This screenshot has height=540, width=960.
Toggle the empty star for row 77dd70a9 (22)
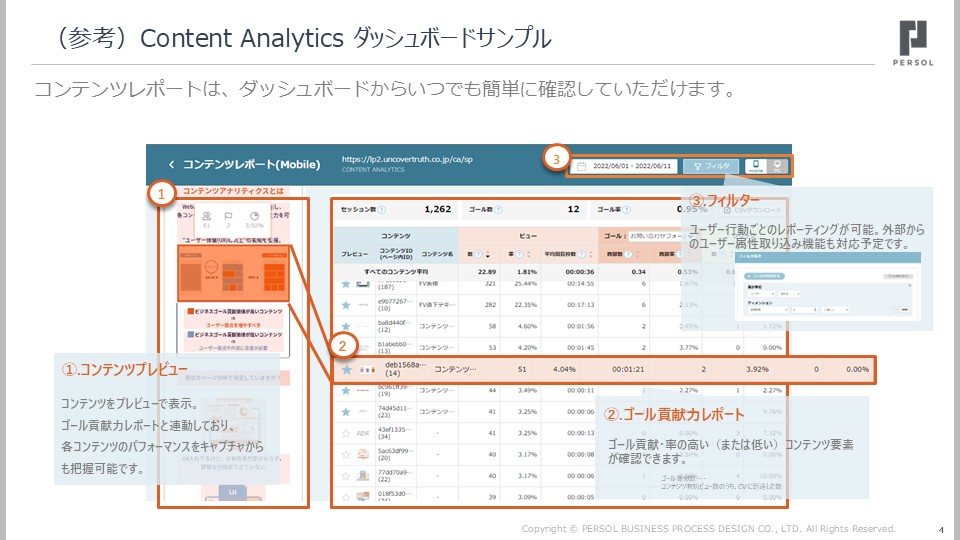pyautogui.click(x=346, y=476)
